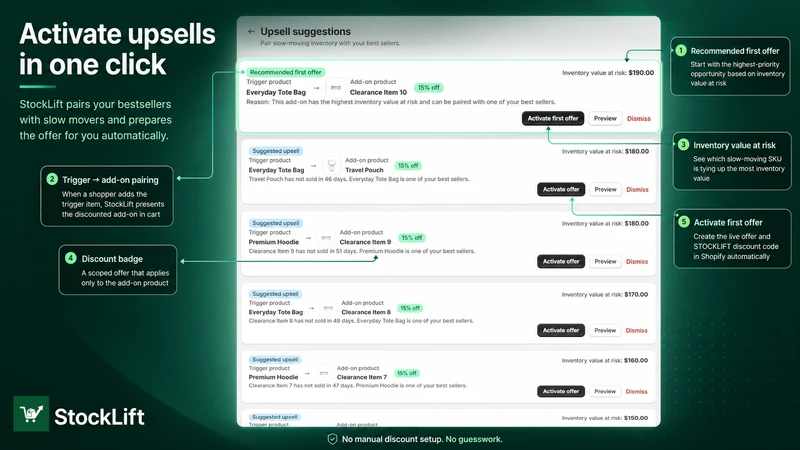Click the shield icon beside No manual discount setup
This screenshot has height=450, width=800.
(x=332, y=439)
